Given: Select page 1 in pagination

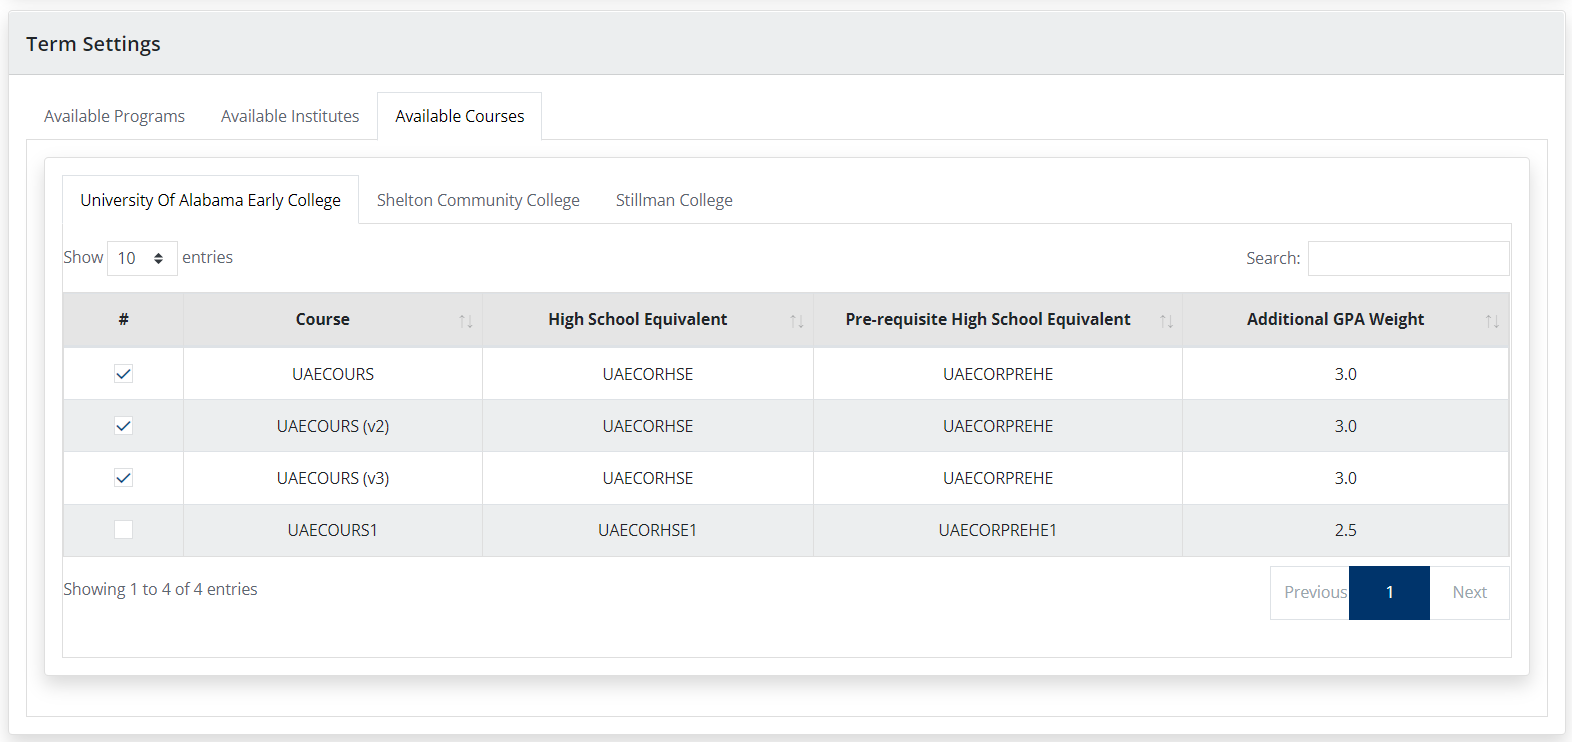Looking at the screenshot, I should pos(1389,592).
